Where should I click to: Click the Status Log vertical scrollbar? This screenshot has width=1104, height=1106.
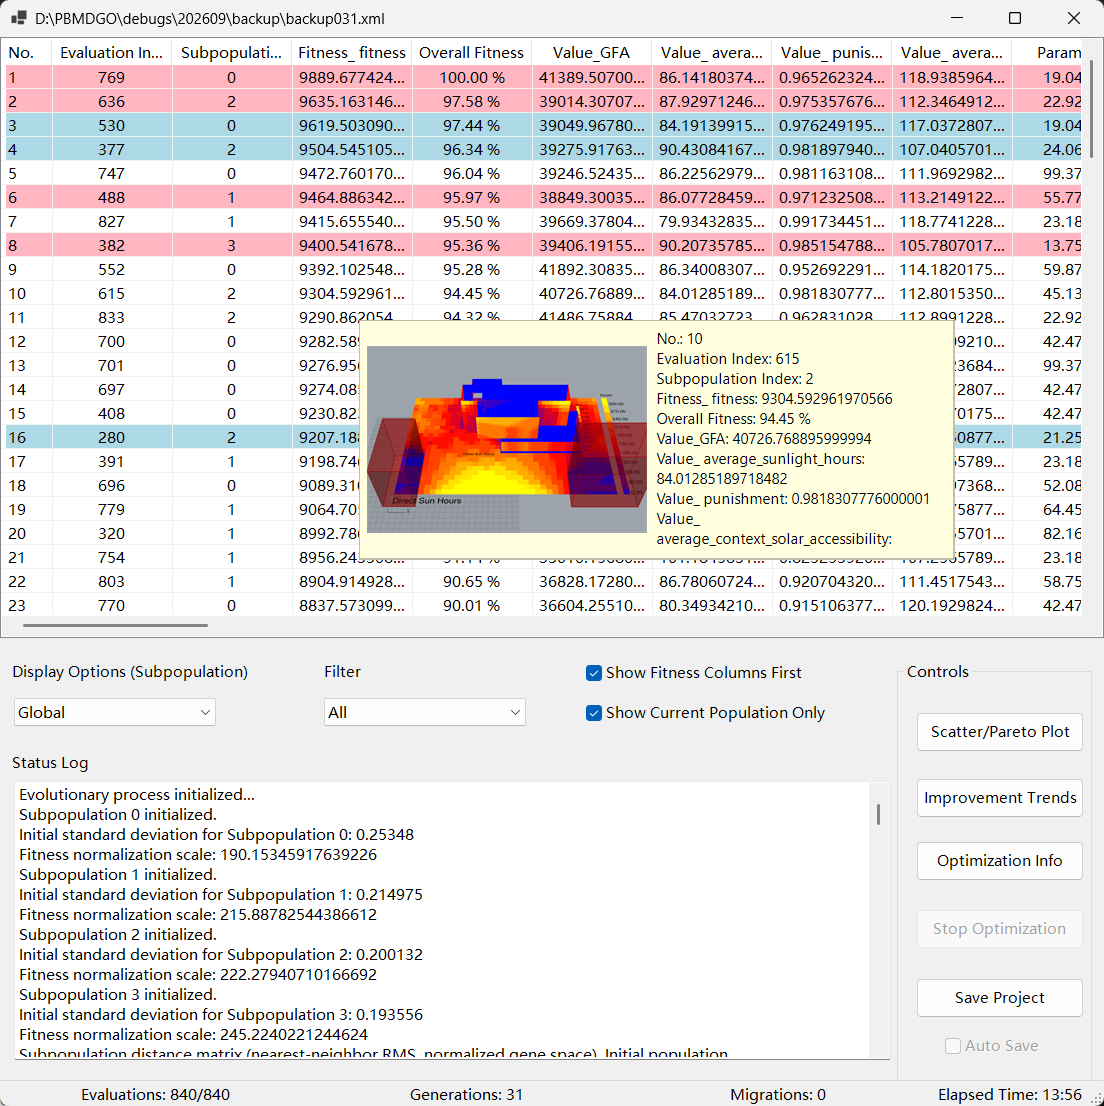(878, 815)
